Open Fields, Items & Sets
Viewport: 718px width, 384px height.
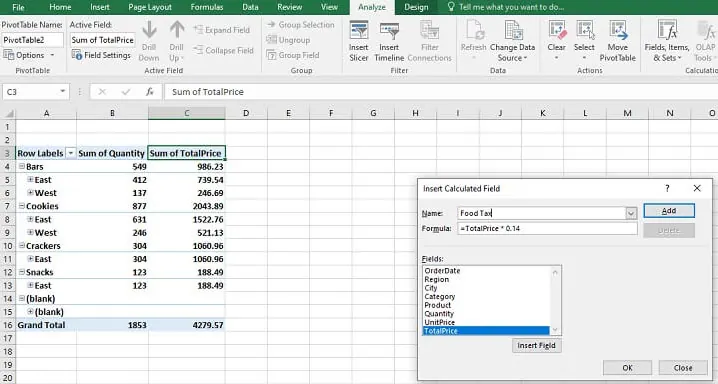tap(667, 41)
